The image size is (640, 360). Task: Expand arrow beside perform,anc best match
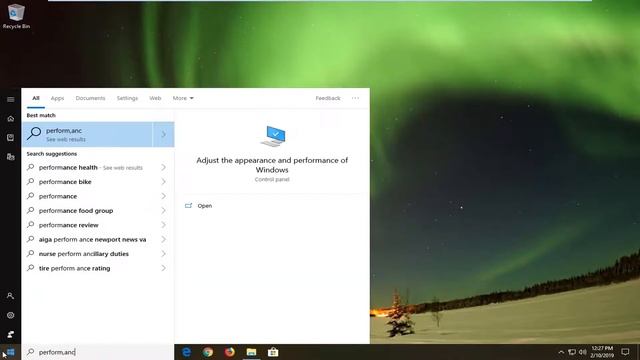click(x=164, y=134)
